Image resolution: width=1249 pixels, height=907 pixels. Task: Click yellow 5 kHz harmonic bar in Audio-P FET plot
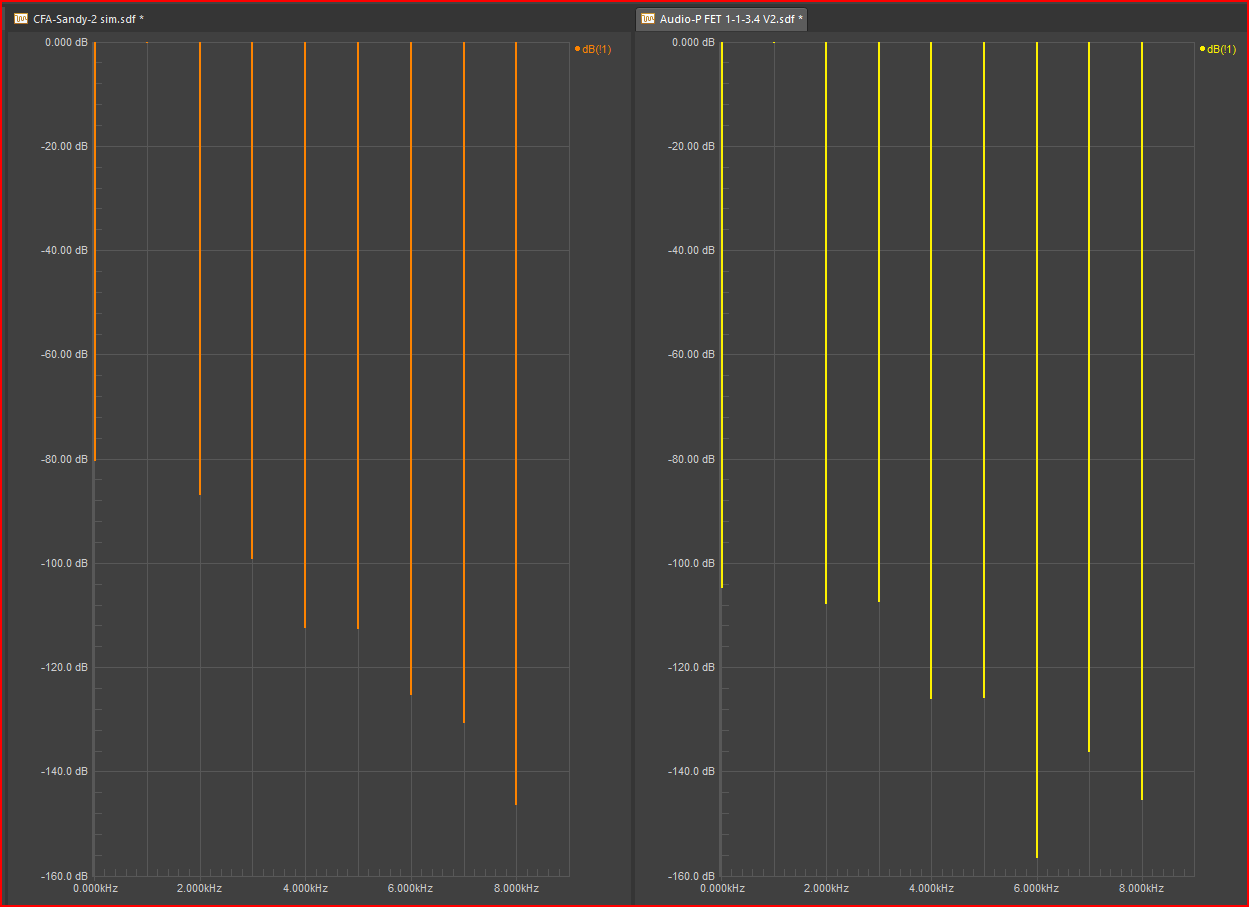[x=984, y=370]
